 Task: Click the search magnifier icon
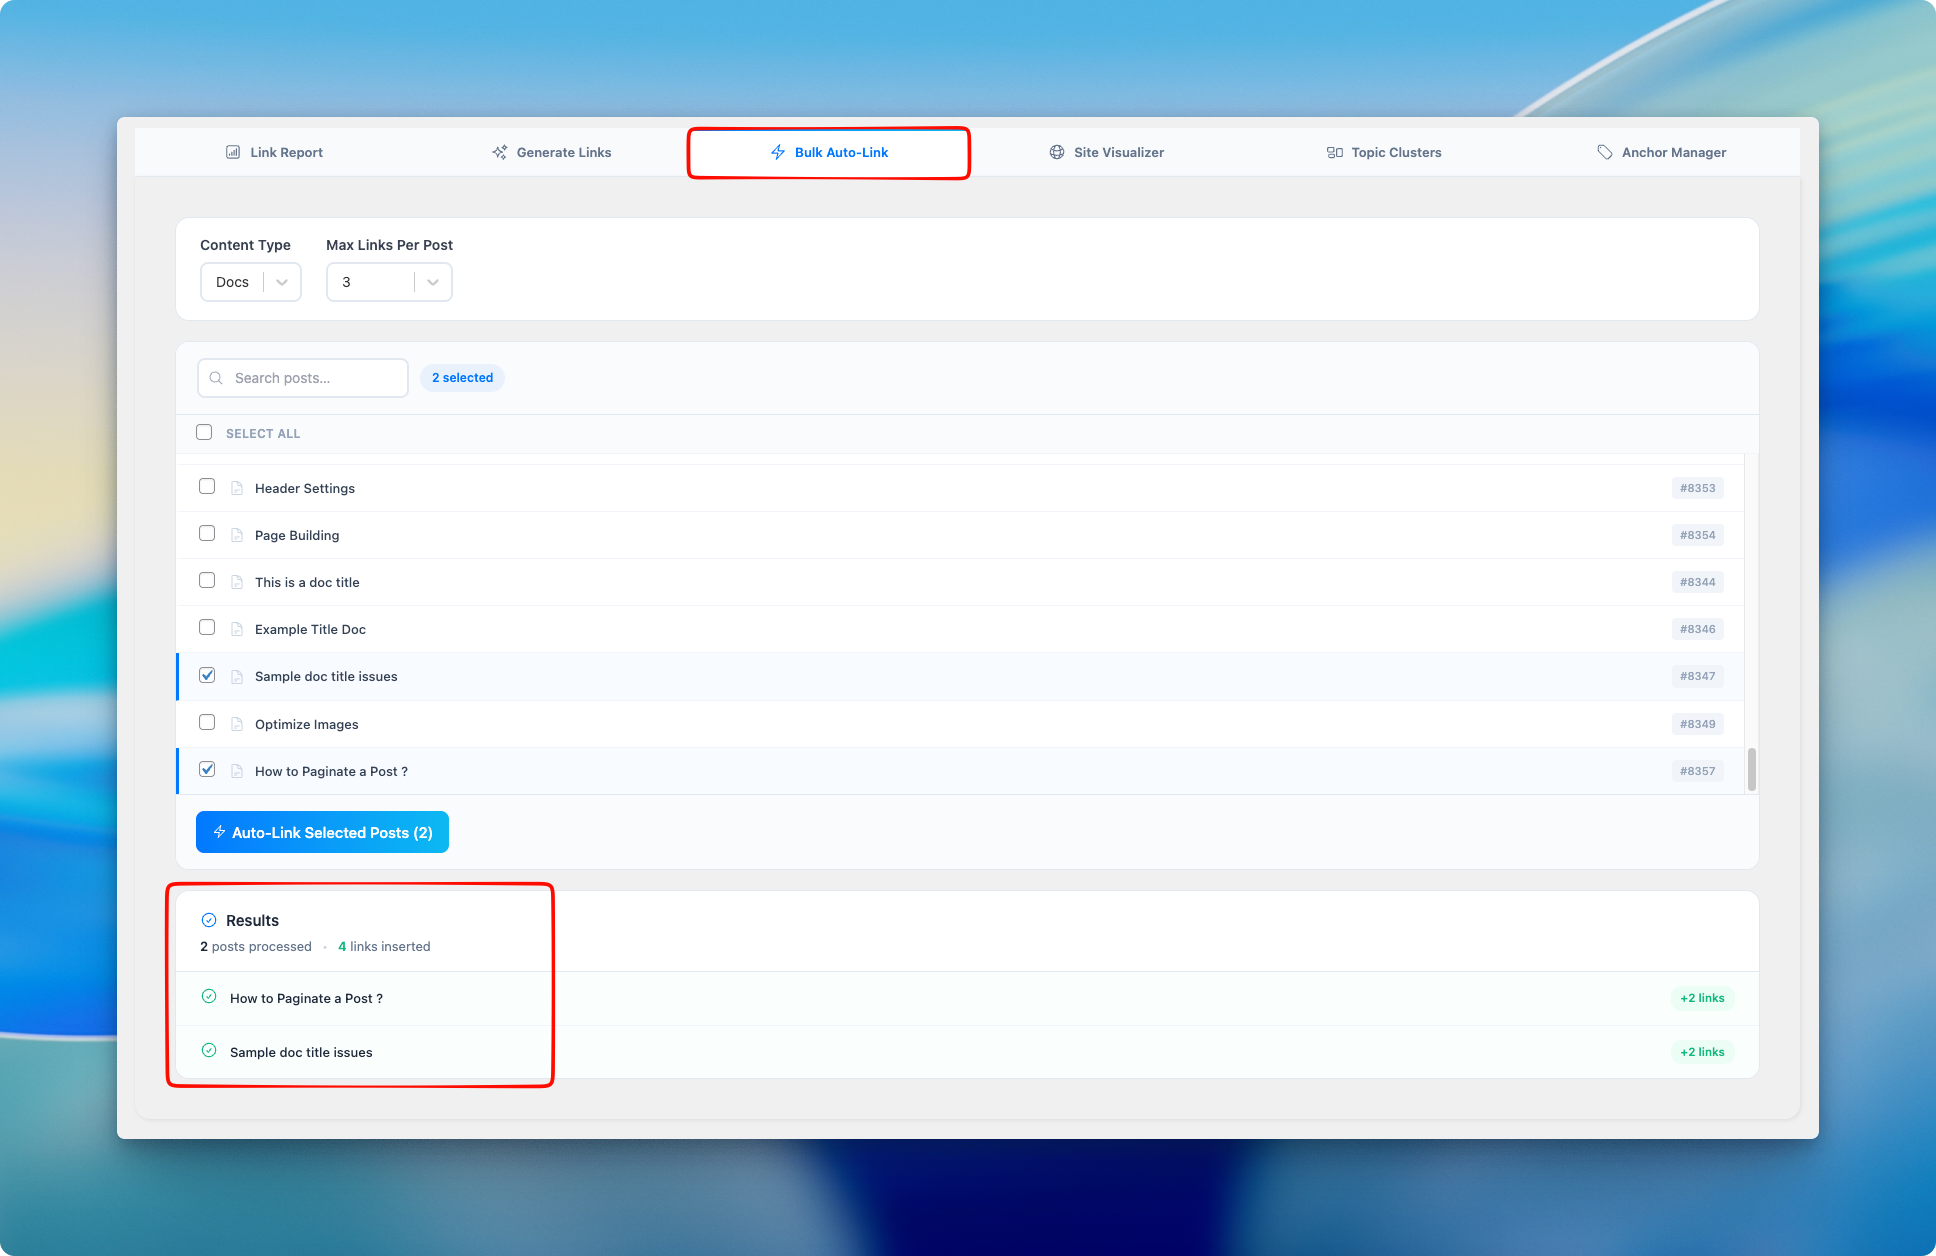click(216, 378)
